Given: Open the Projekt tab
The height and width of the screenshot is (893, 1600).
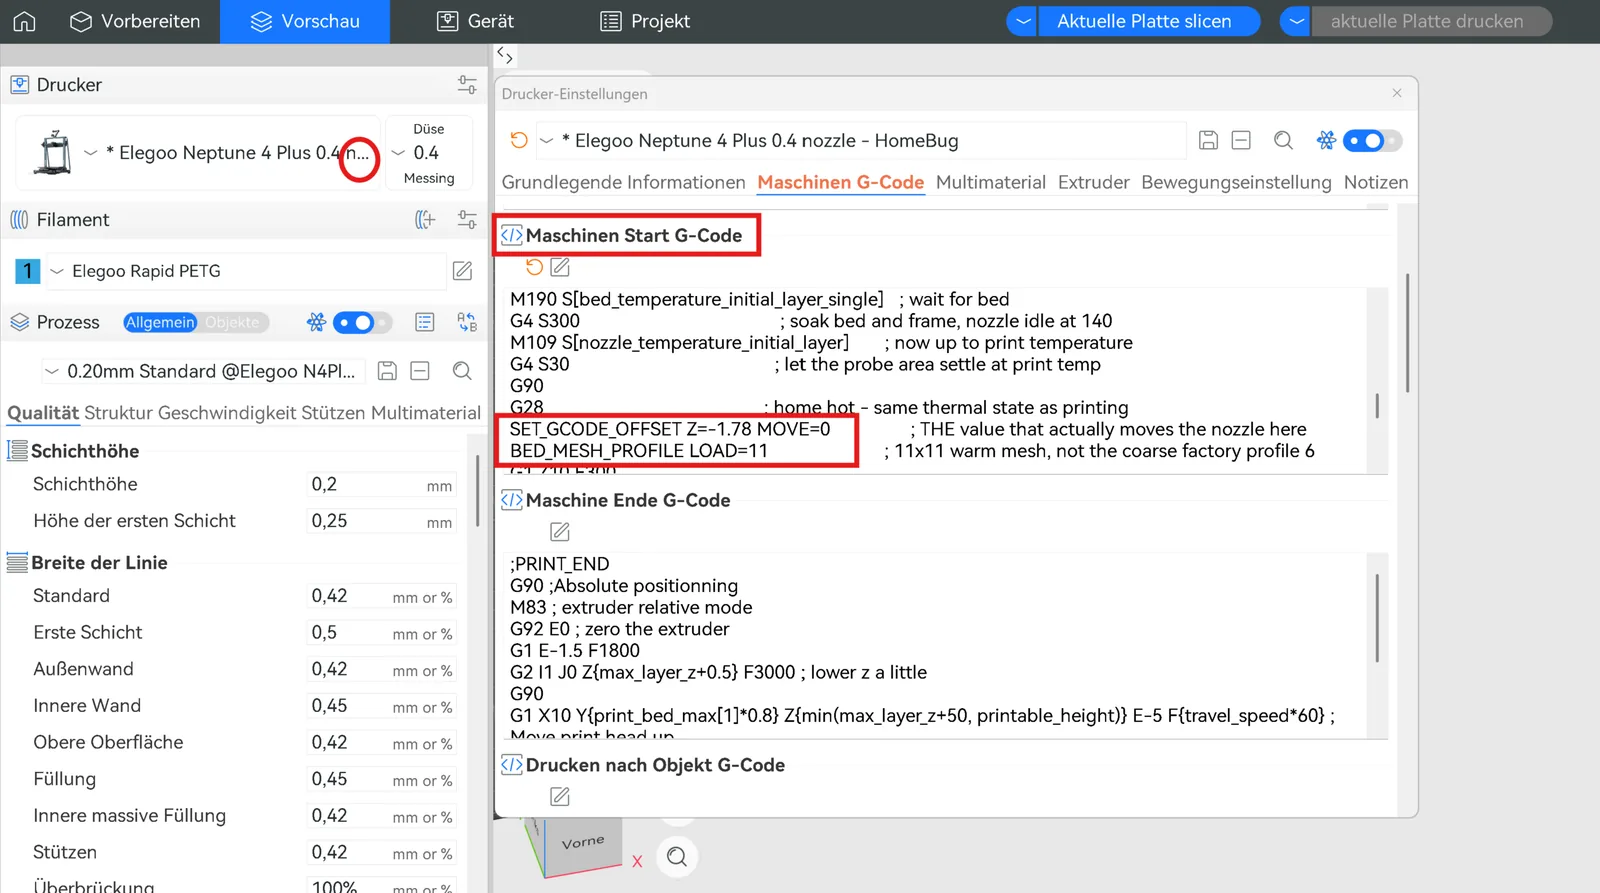Looking at the screenshot, I should coord(645,21).
